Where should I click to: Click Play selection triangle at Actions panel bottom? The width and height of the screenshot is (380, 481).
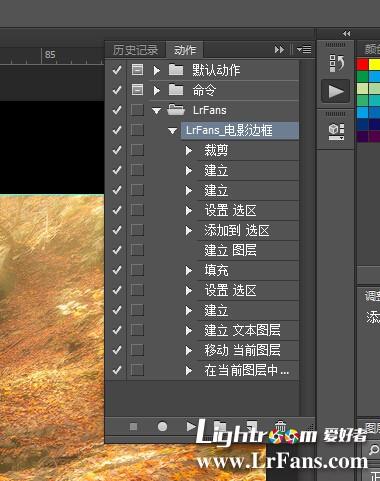pyautogui.click(x=191, y=426)
